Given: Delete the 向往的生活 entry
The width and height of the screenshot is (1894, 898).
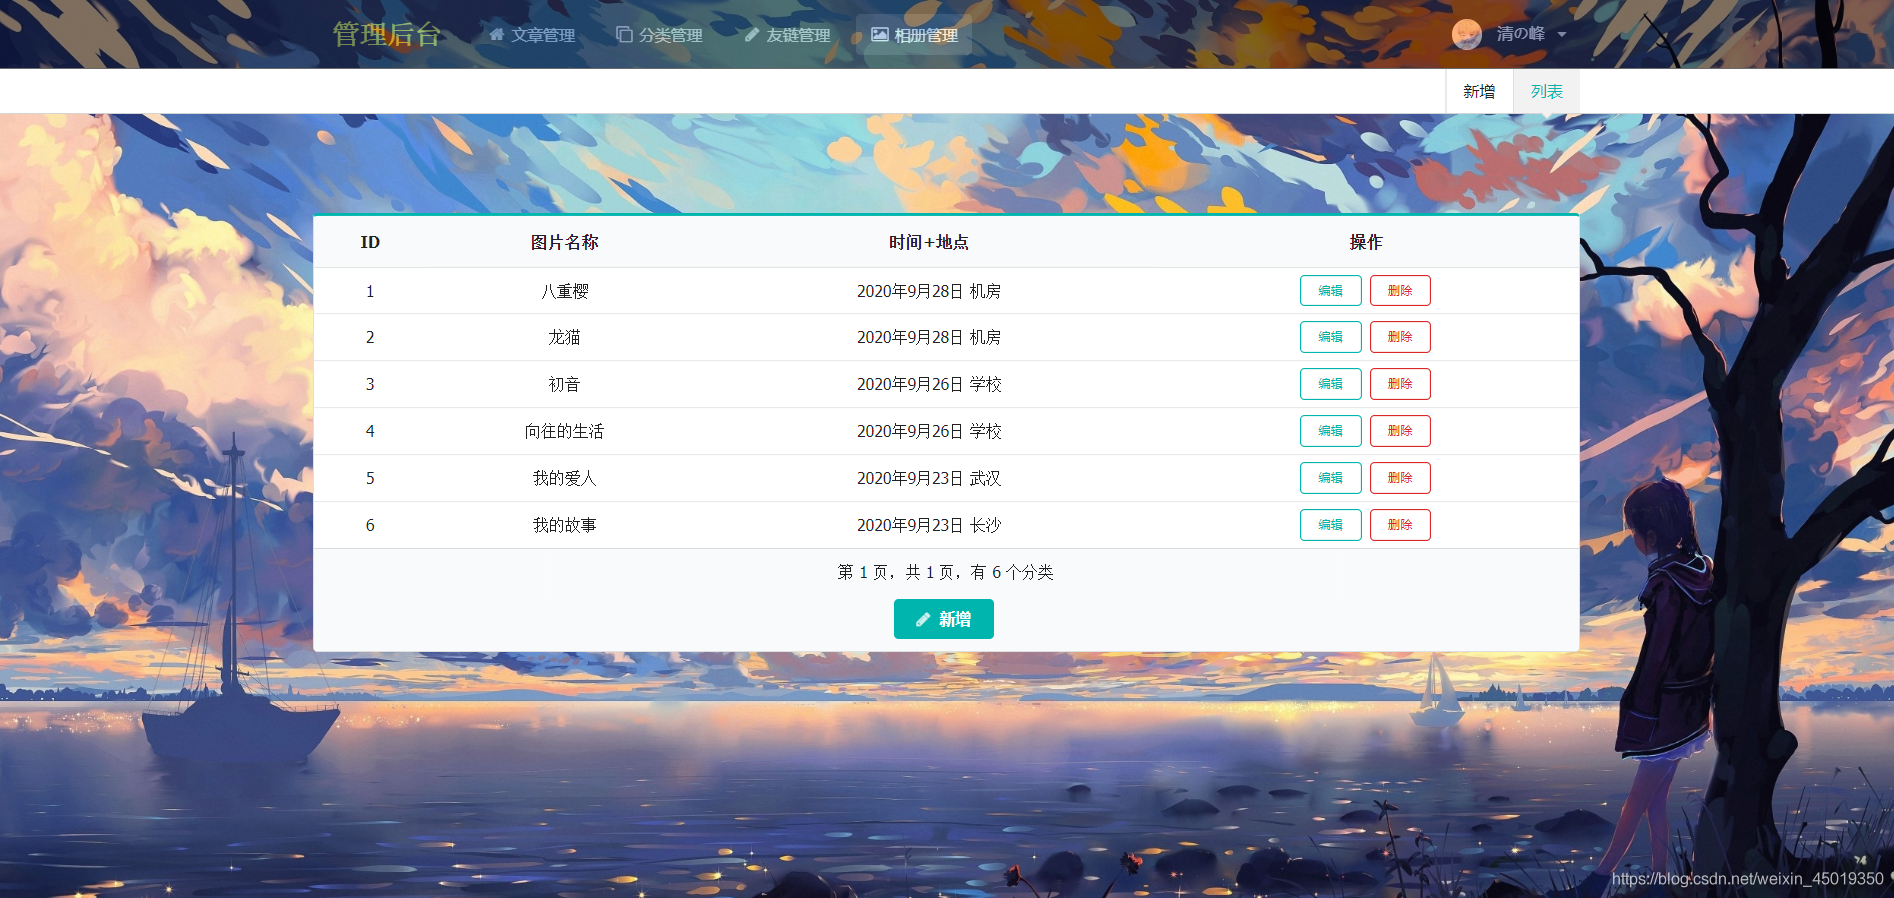Looking at the screenshot, I should [1400, 431].
